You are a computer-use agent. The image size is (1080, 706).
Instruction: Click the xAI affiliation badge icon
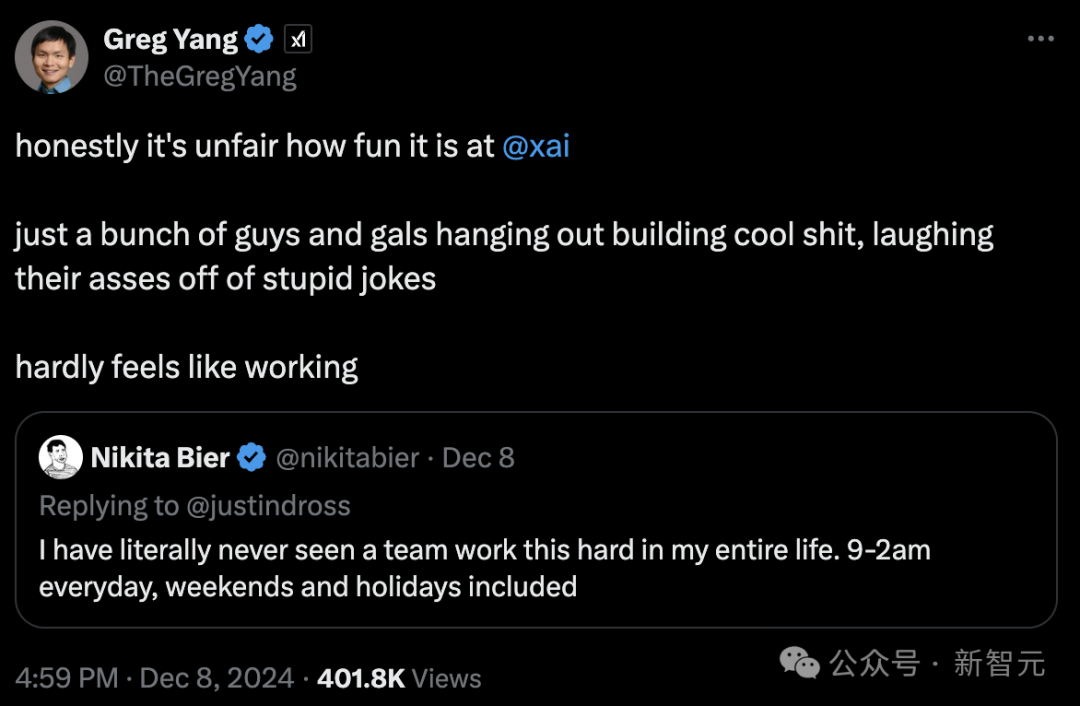(298, 40)
